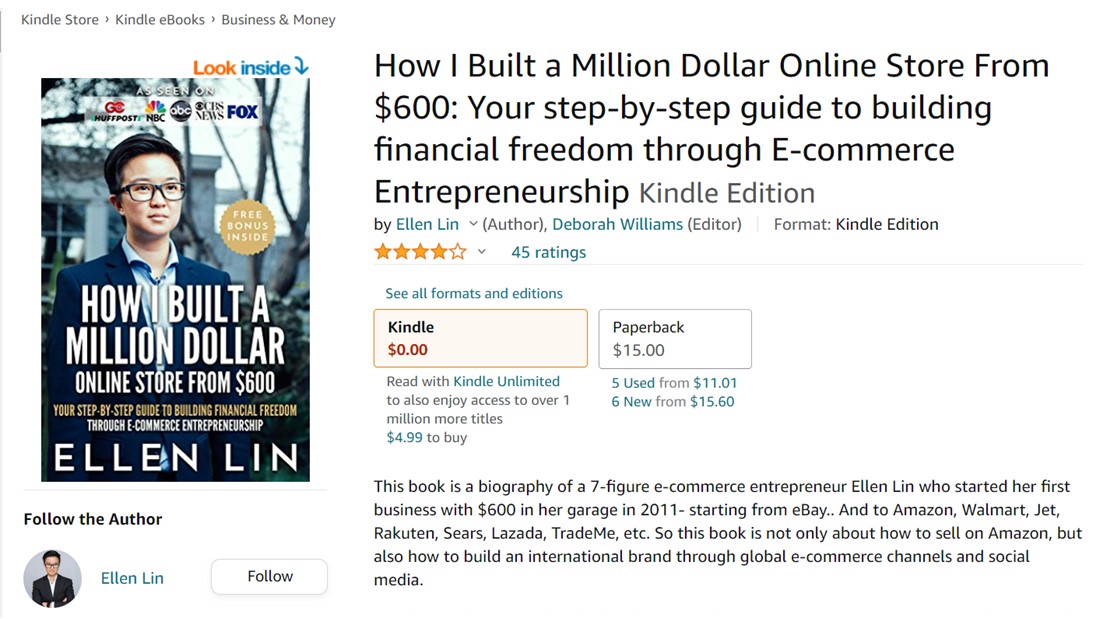Click the Kindle Unlimited link
Screen dimensions: 1100x619
(x=506, y=381)
